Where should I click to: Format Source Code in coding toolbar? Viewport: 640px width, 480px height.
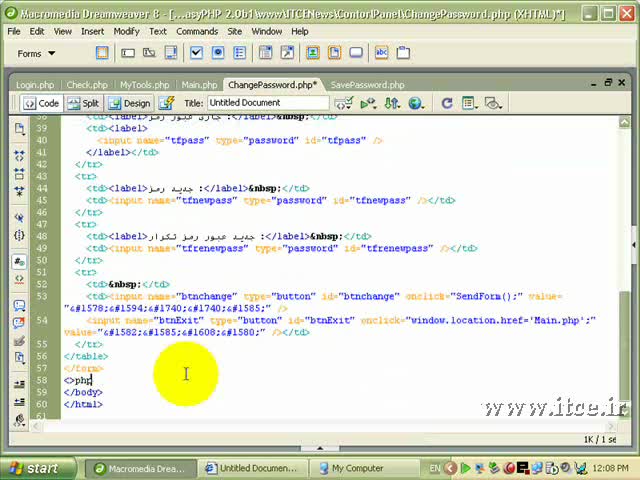click(x=19, y=419)
